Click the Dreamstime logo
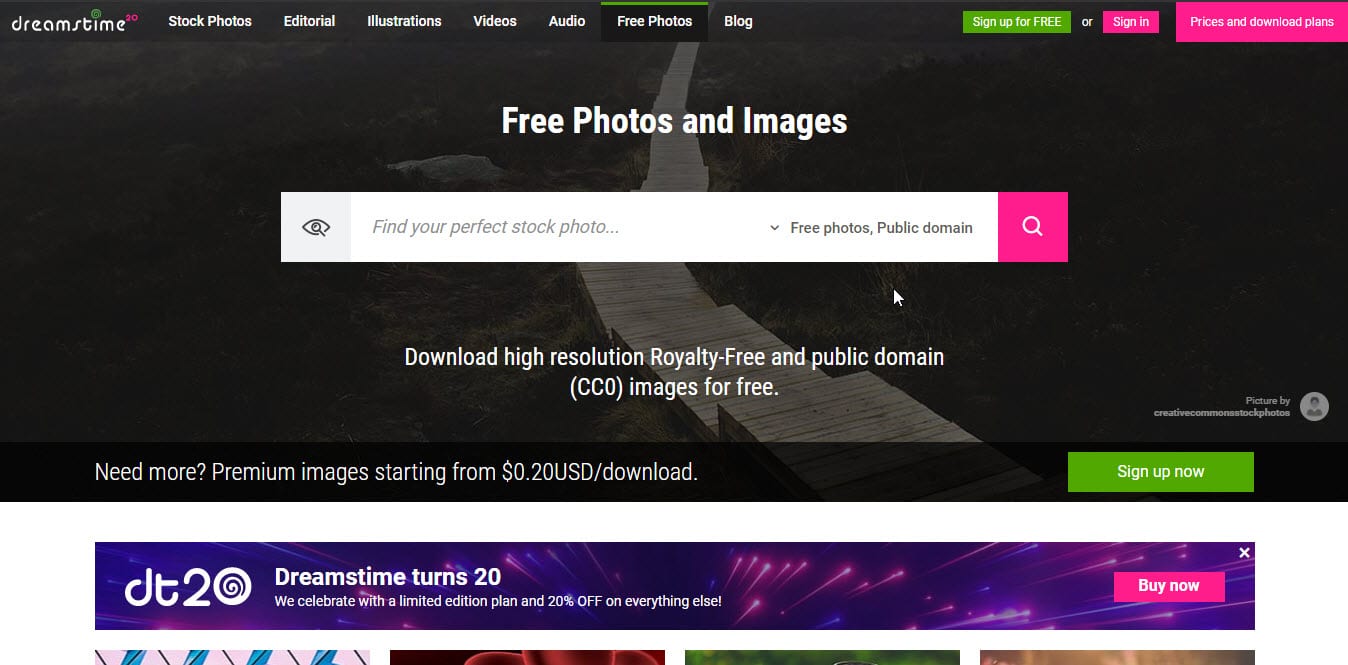This screenshot has width=1348, height=665. (74, 21)
